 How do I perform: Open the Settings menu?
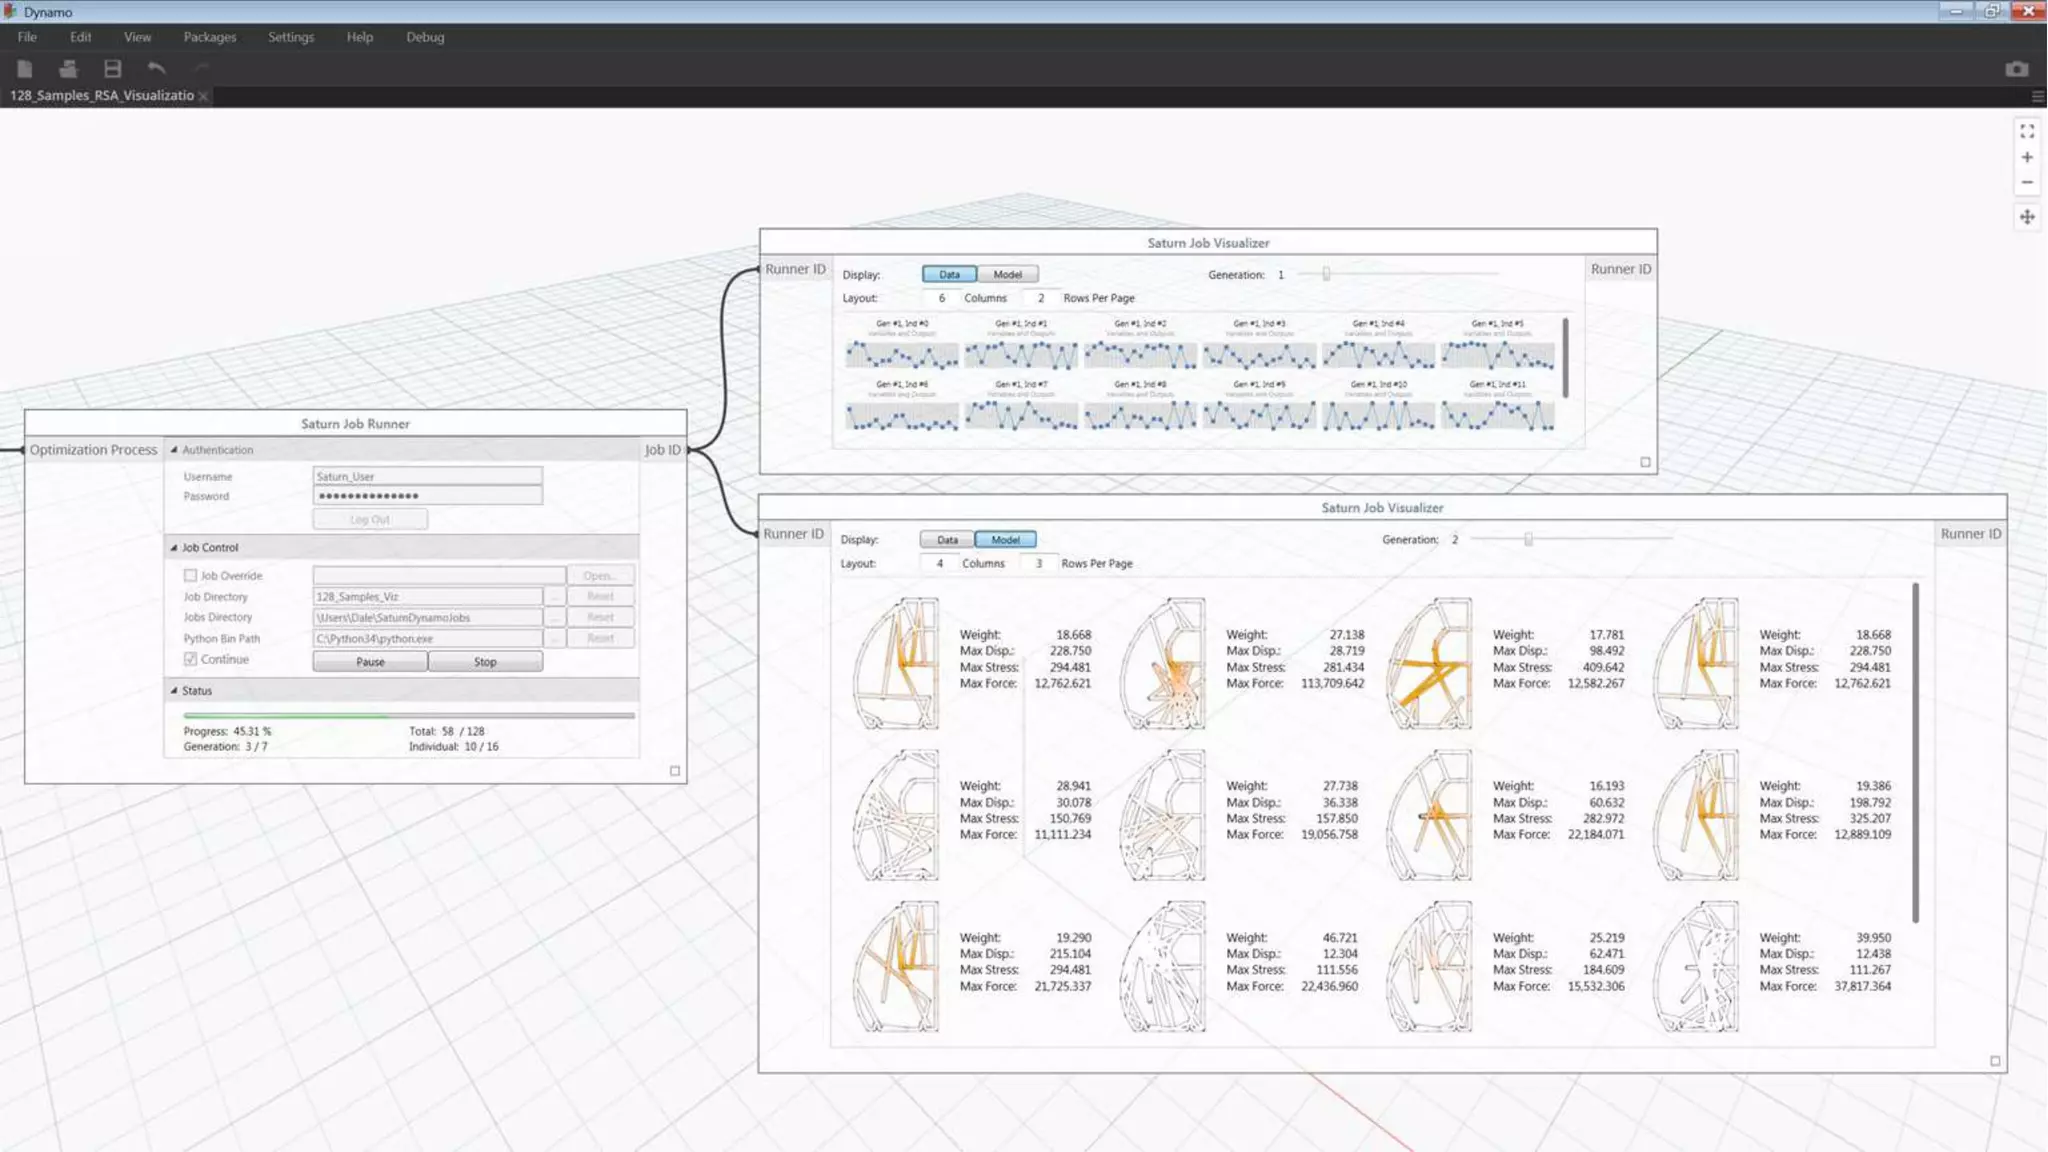290,37
